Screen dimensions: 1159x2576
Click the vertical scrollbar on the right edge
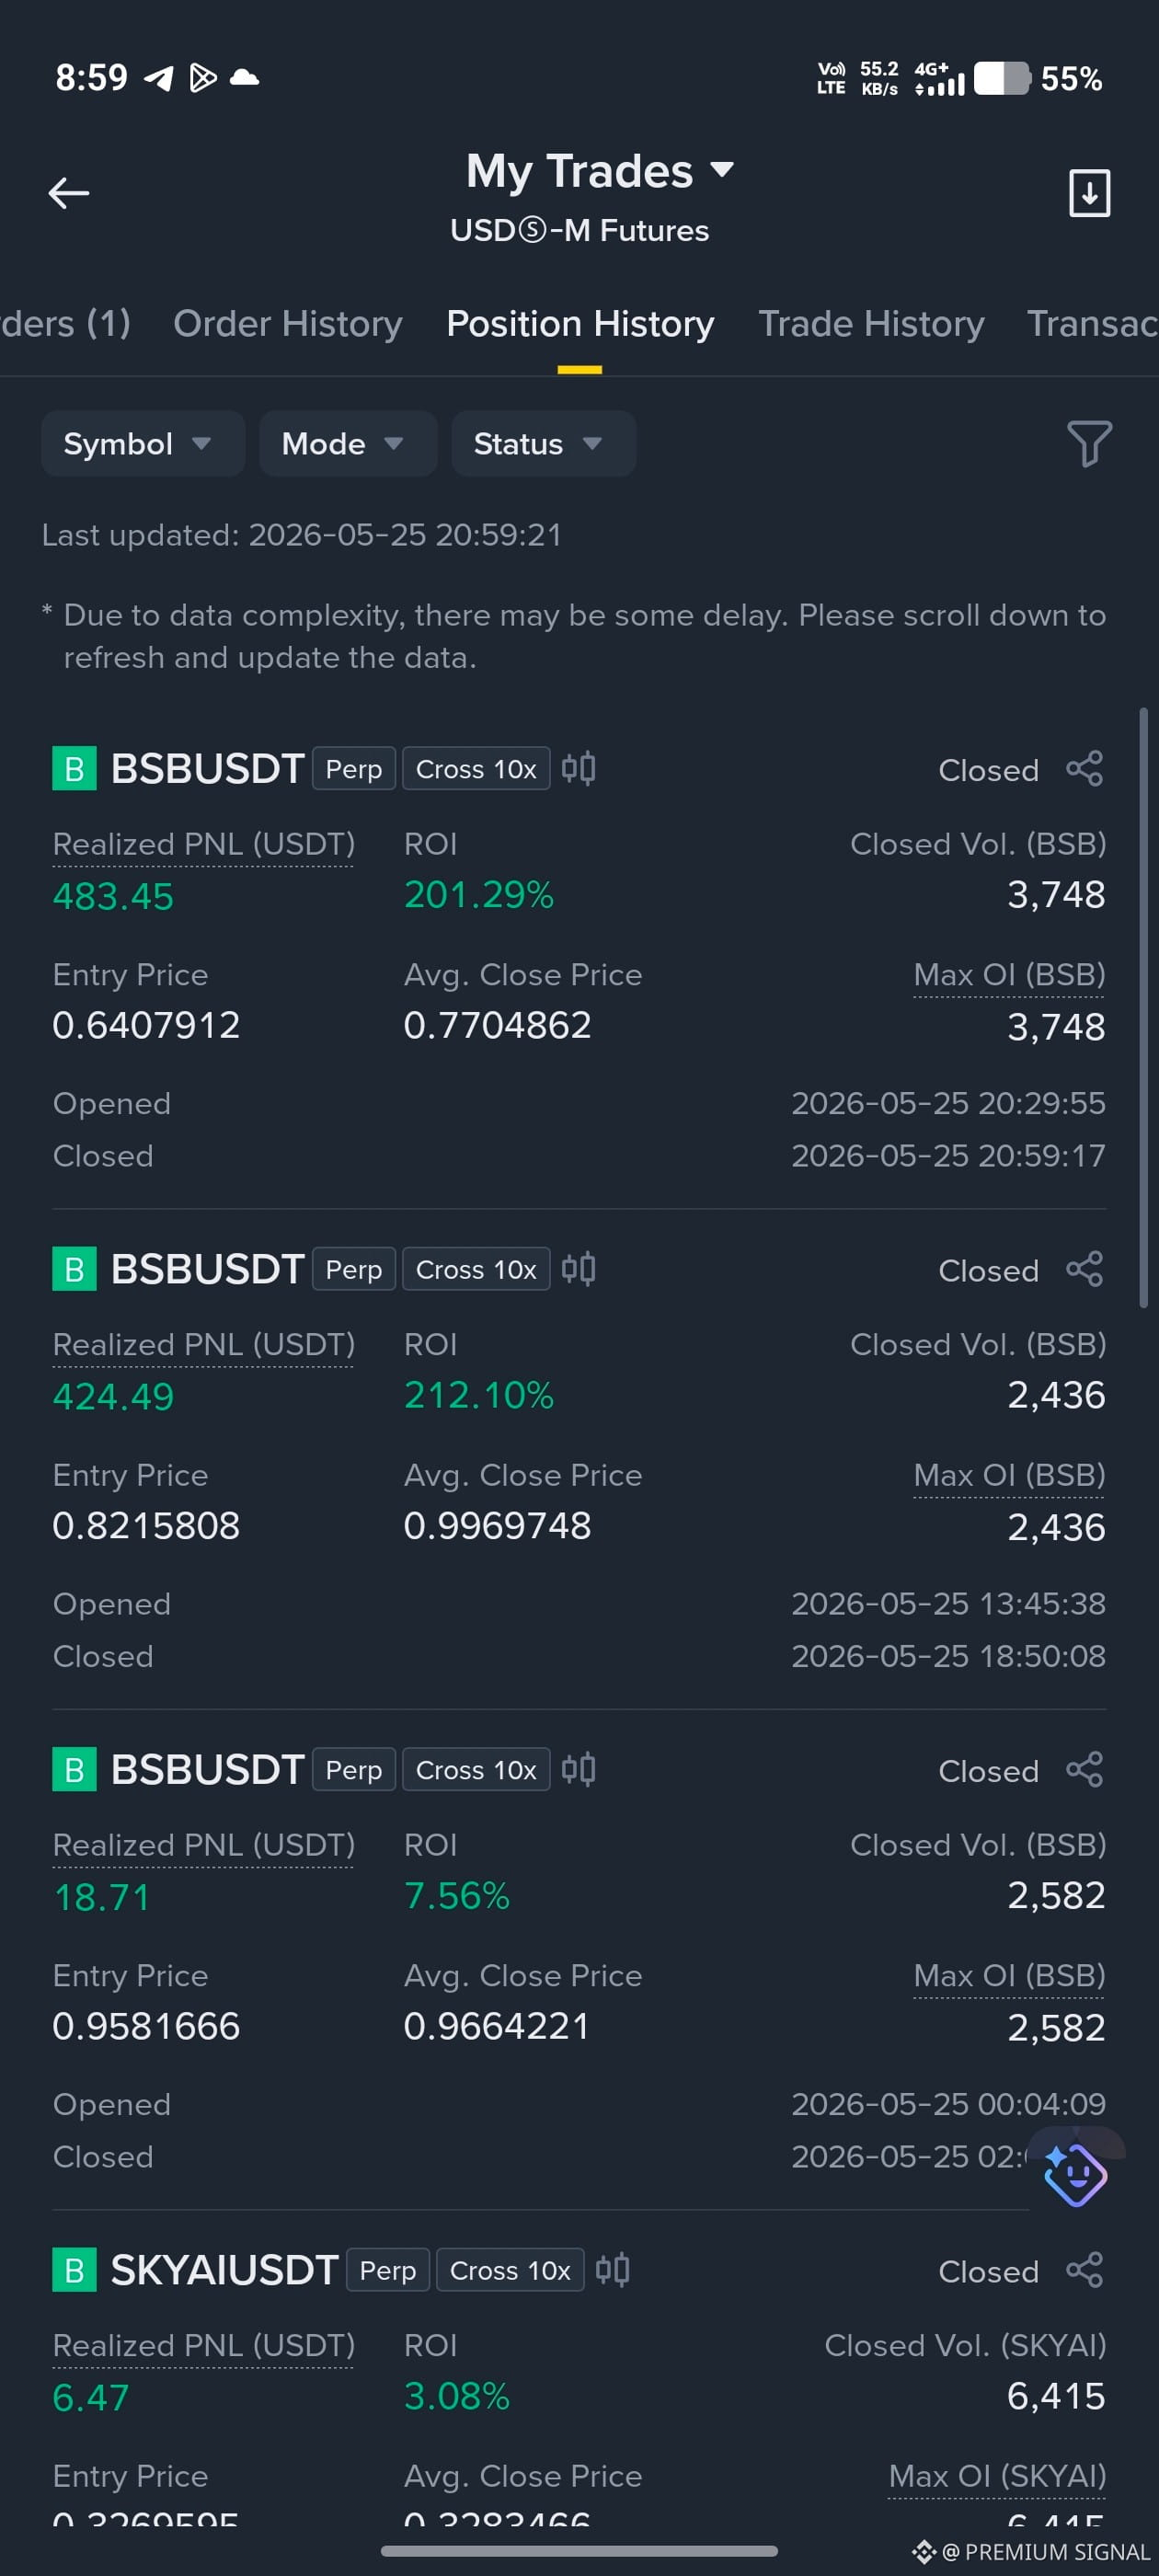coord(1143,1008)
